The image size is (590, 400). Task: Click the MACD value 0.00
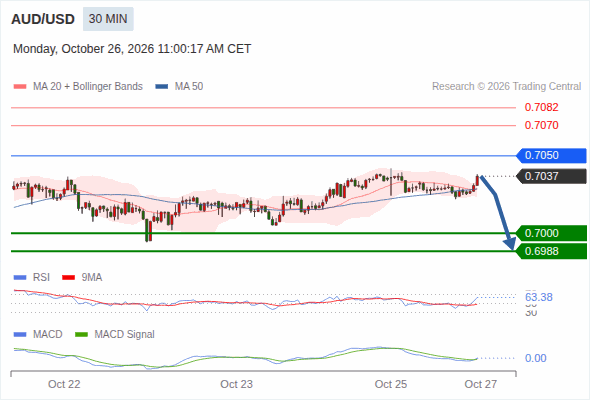[536, 358]
